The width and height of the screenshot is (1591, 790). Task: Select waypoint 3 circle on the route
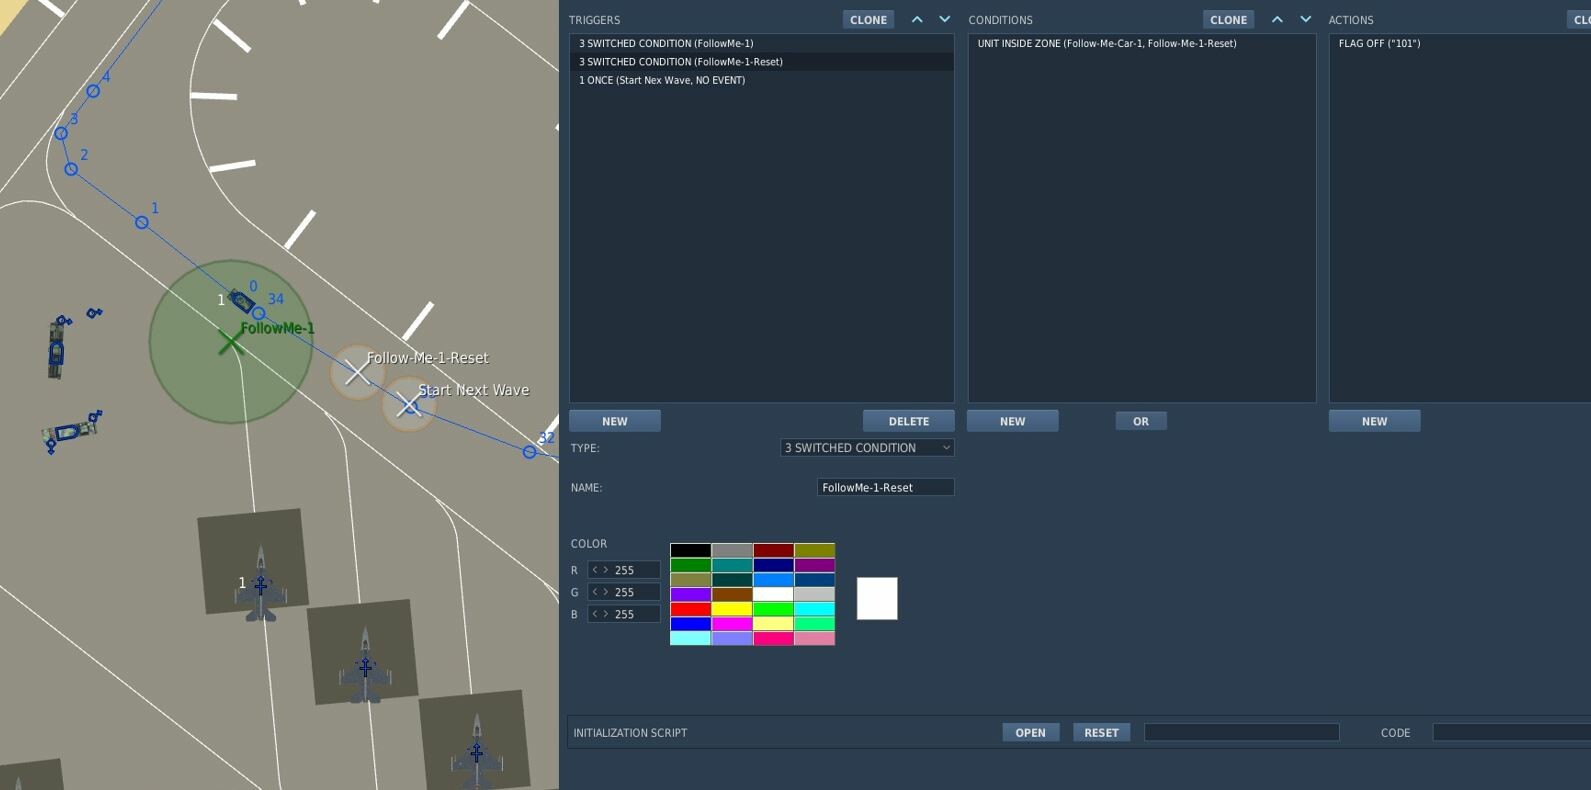pos(61,133)
